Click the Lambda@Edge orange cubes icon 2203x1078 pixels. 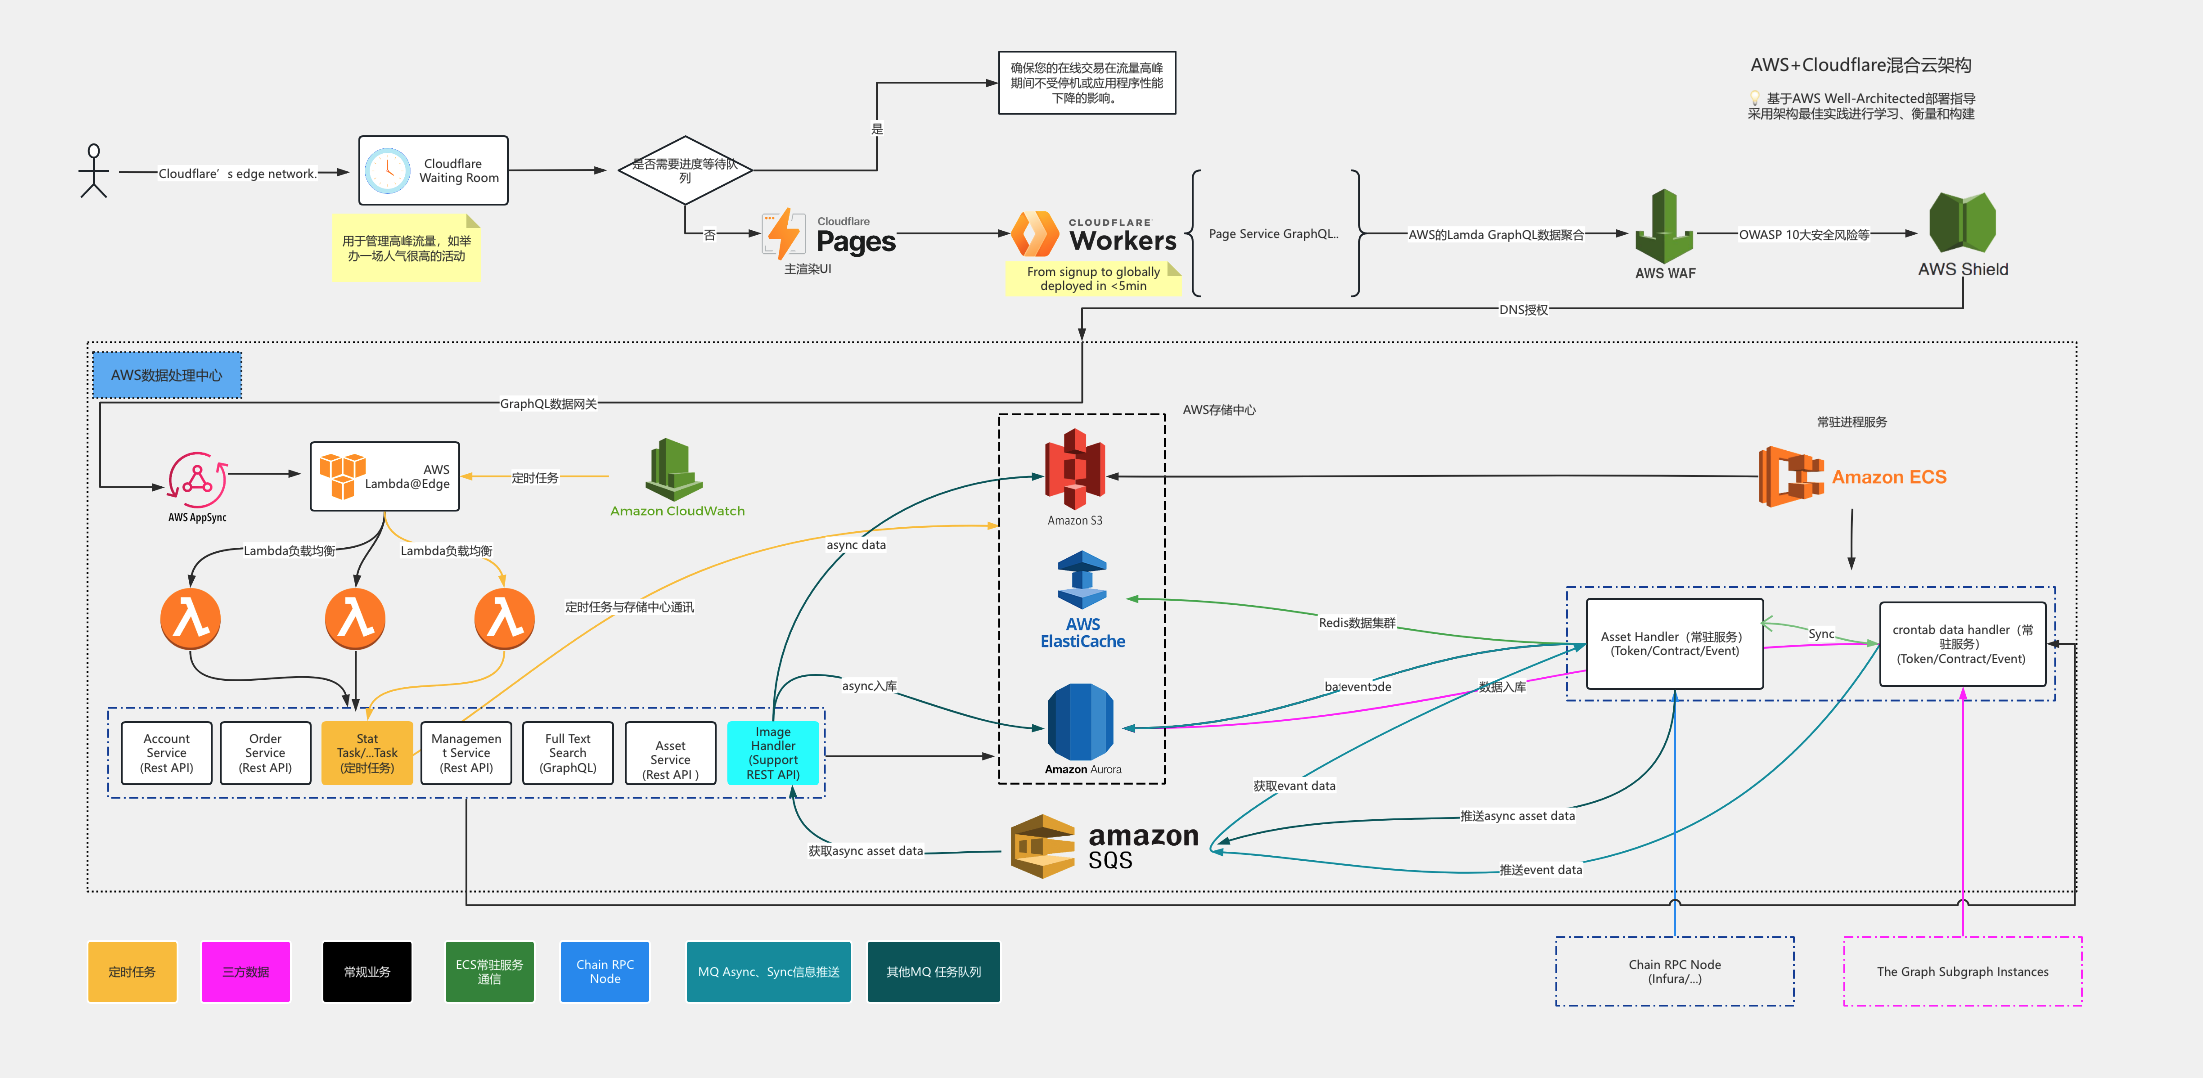[342, 475]
